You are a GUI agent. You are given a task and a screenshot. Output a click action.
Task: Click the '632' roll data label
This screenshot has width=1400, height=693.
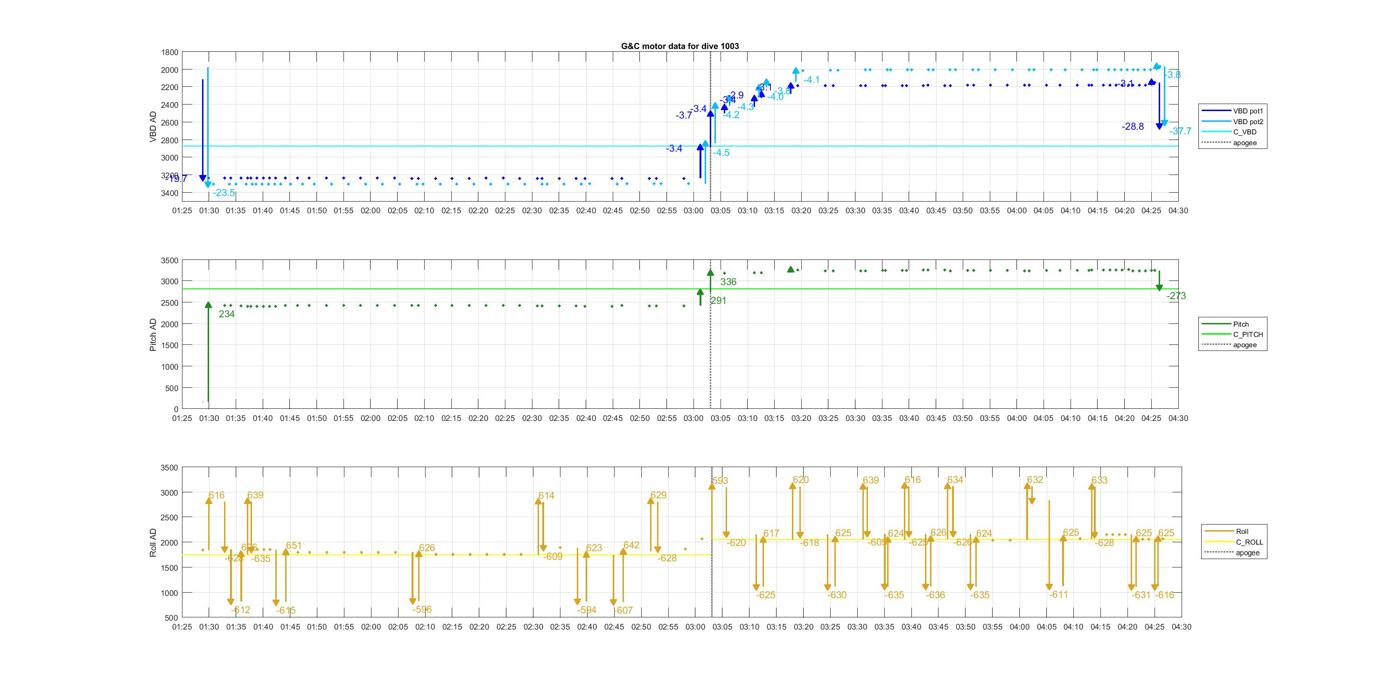pos(1035,480)
